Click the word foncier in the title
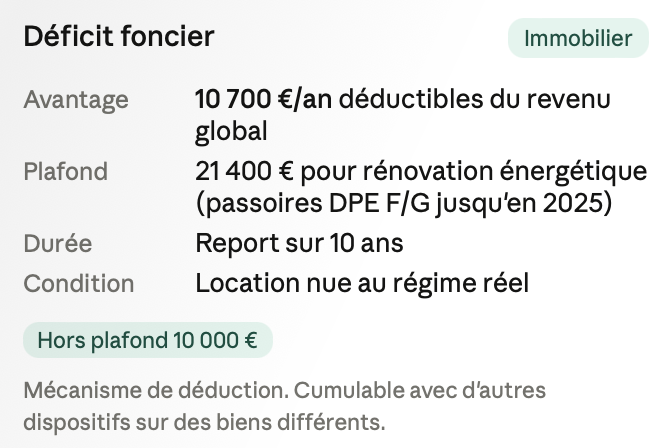 [167, 36]
